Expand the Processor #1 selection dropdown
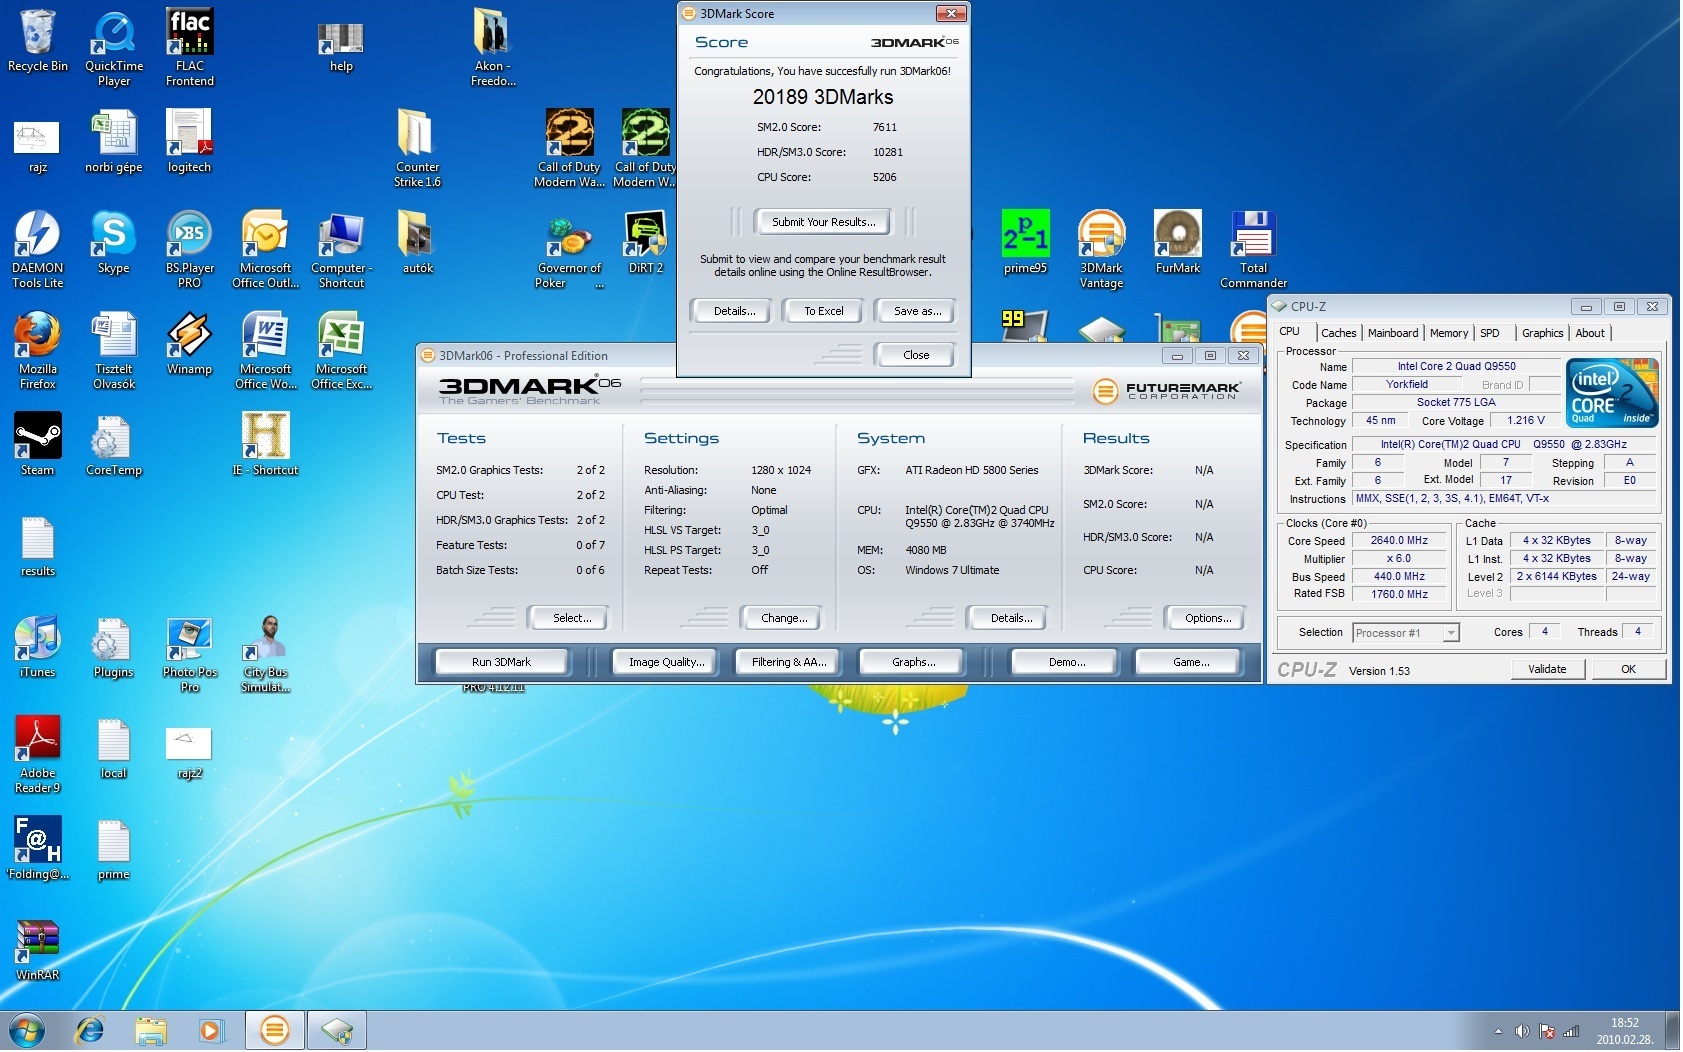The image size is (1683, 1052). point(1450,633)
